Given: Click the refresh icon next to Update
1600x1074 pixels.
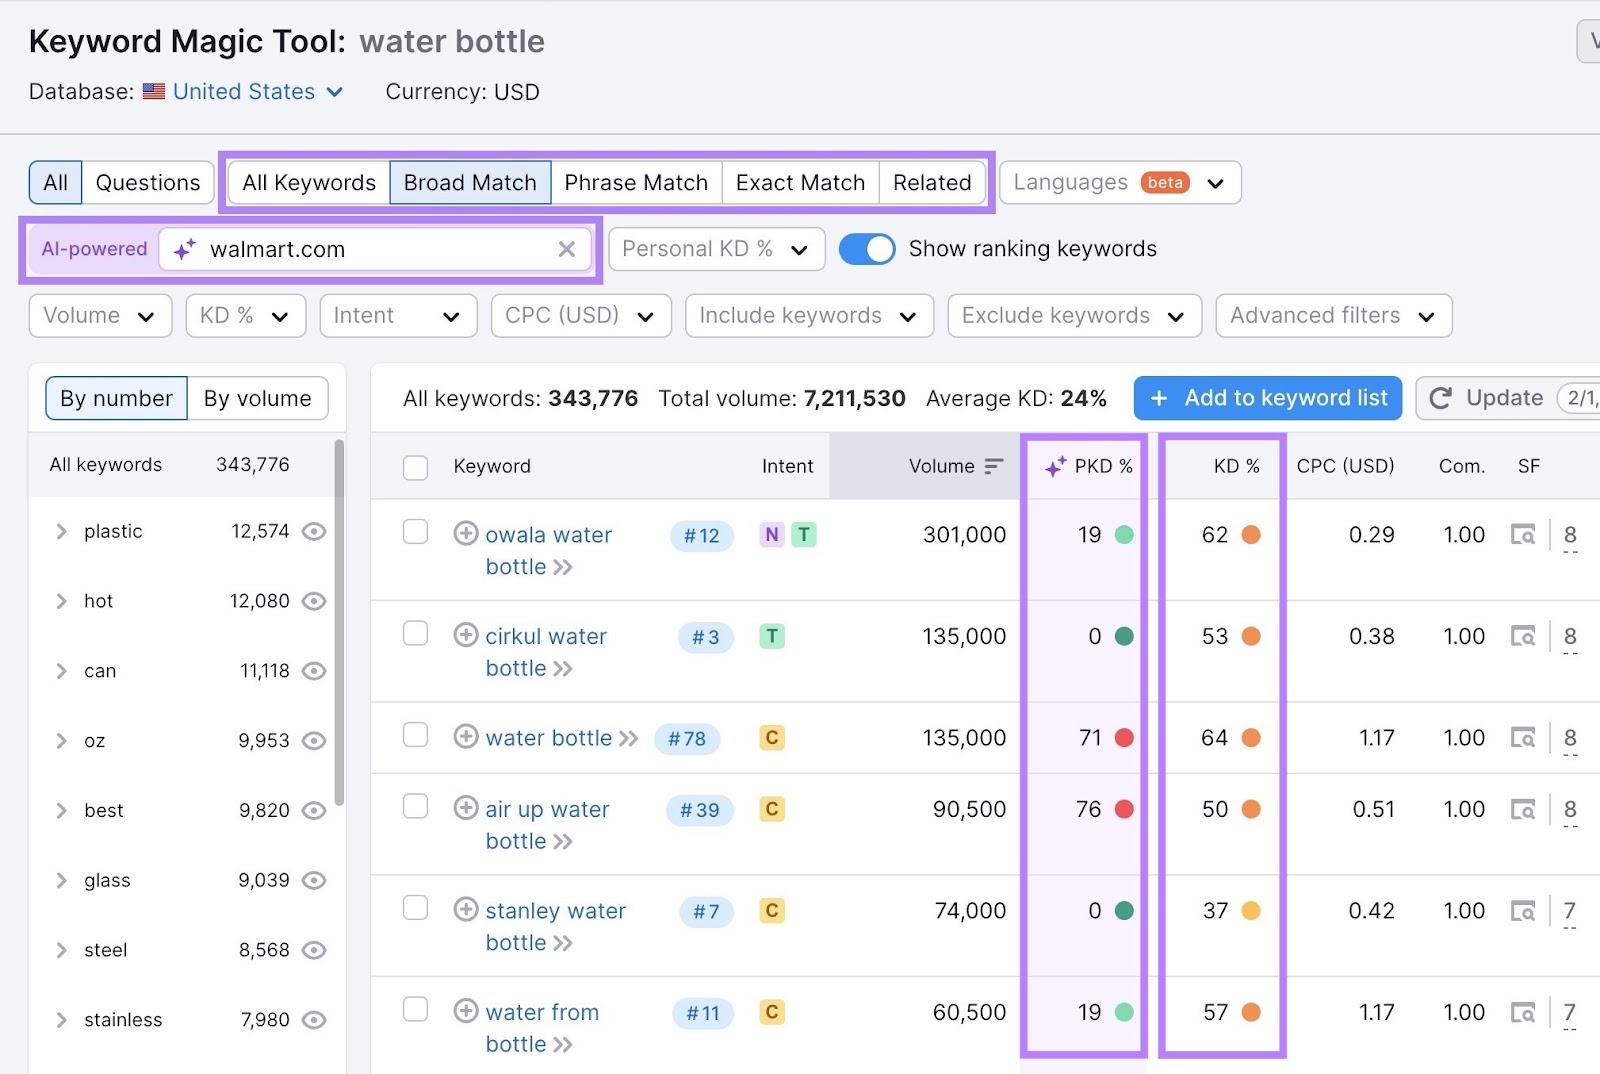Looking at the screenshot, I should [1440, 398].
